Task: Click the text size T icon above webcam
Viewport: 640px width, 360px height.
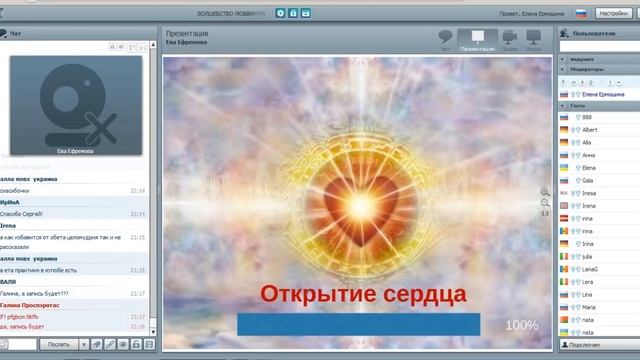Action: click(x=131, y=48)
